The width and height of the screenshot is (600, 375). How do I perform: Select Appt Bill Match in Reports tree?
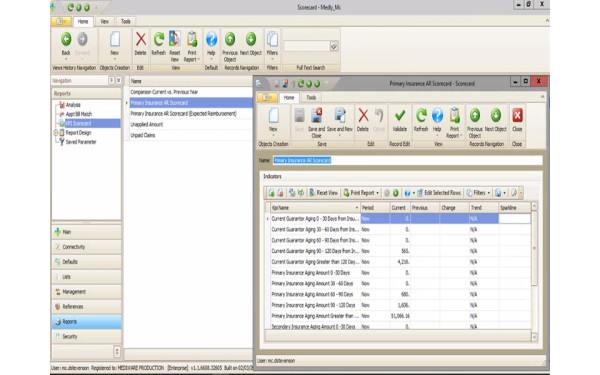coord(78,114)
